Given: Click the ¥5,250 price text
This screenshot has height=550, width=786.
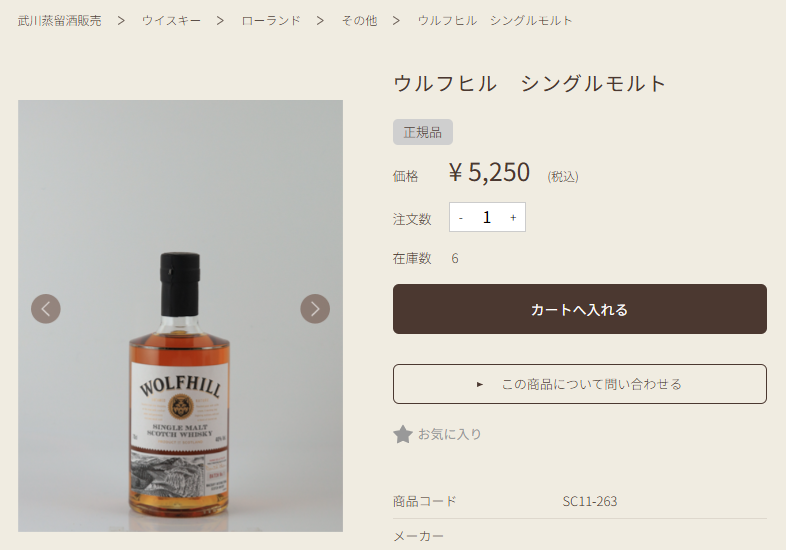Looking at the screenshot, I should (489, 173).
